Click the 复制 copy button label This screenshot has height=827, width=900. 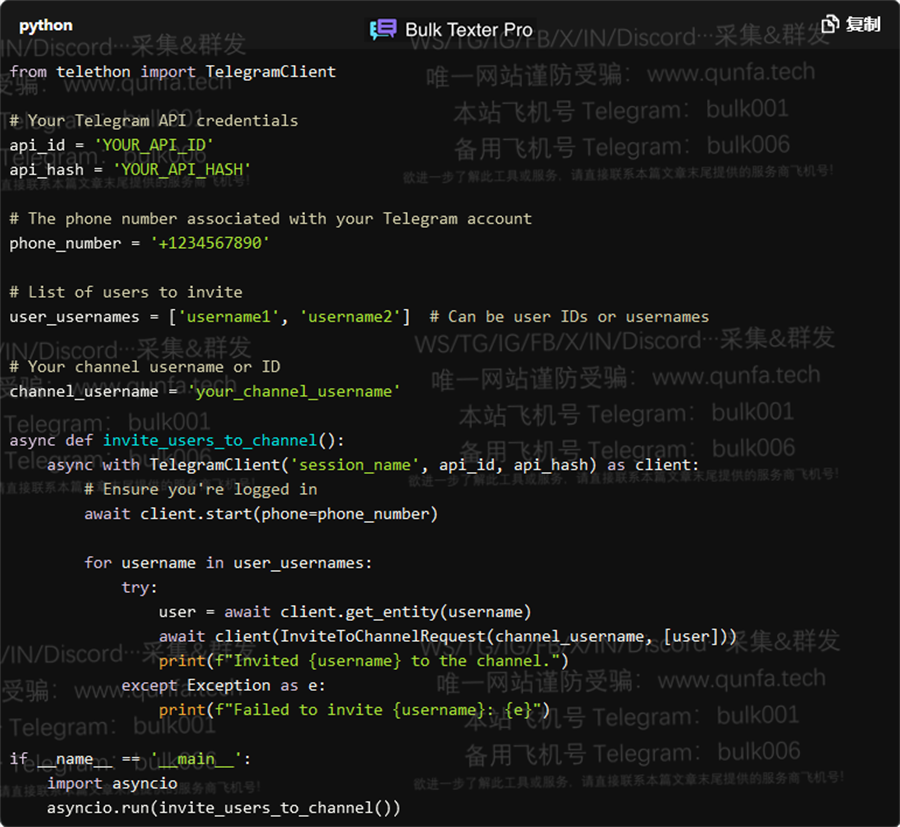pos(863,24)
